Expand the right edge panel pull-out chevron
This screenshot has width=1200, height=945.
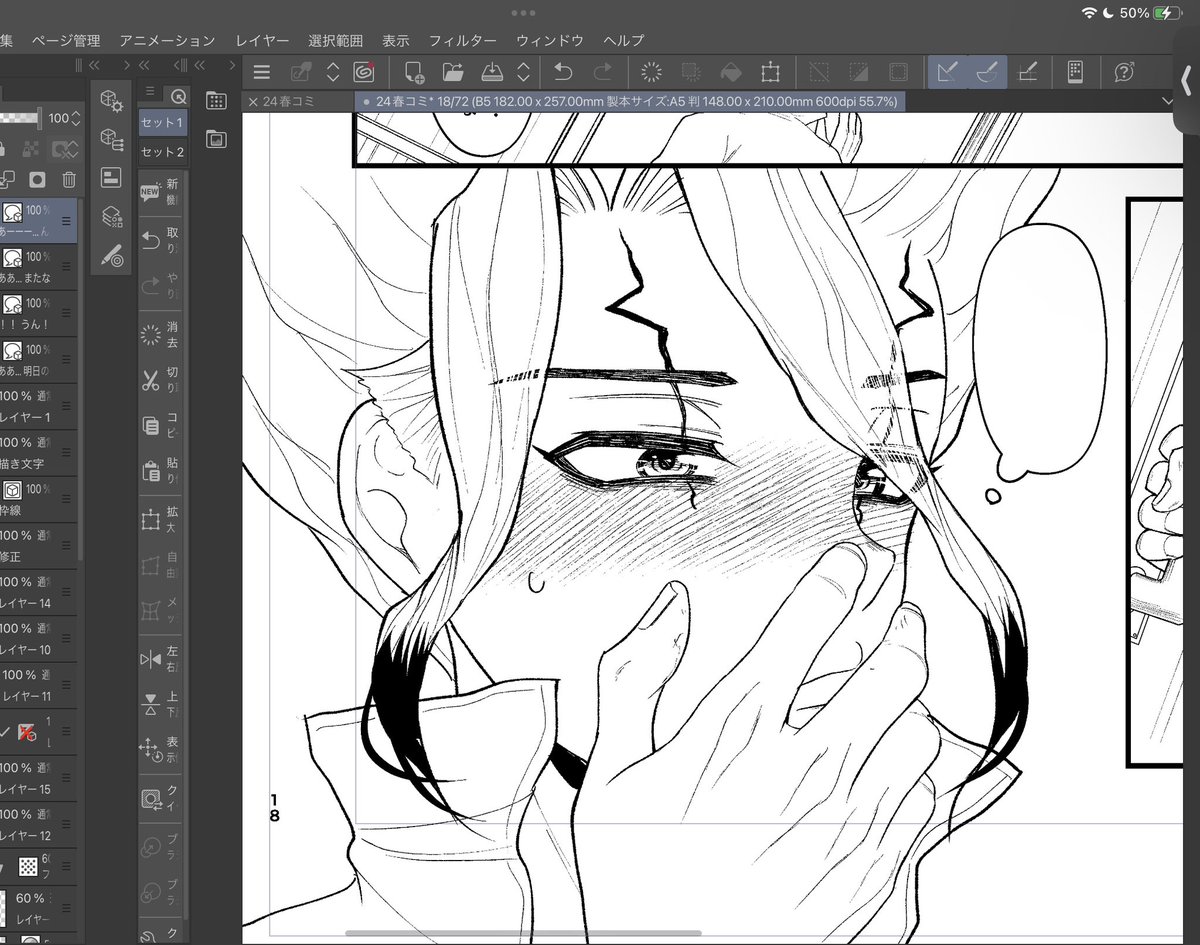pos(1186,82)
